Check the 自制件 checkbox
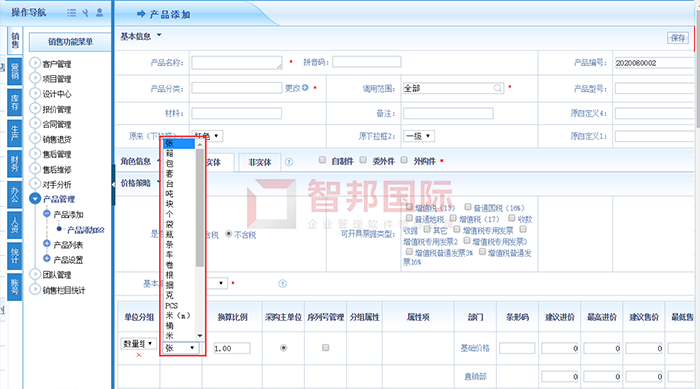 pos(322,160)
